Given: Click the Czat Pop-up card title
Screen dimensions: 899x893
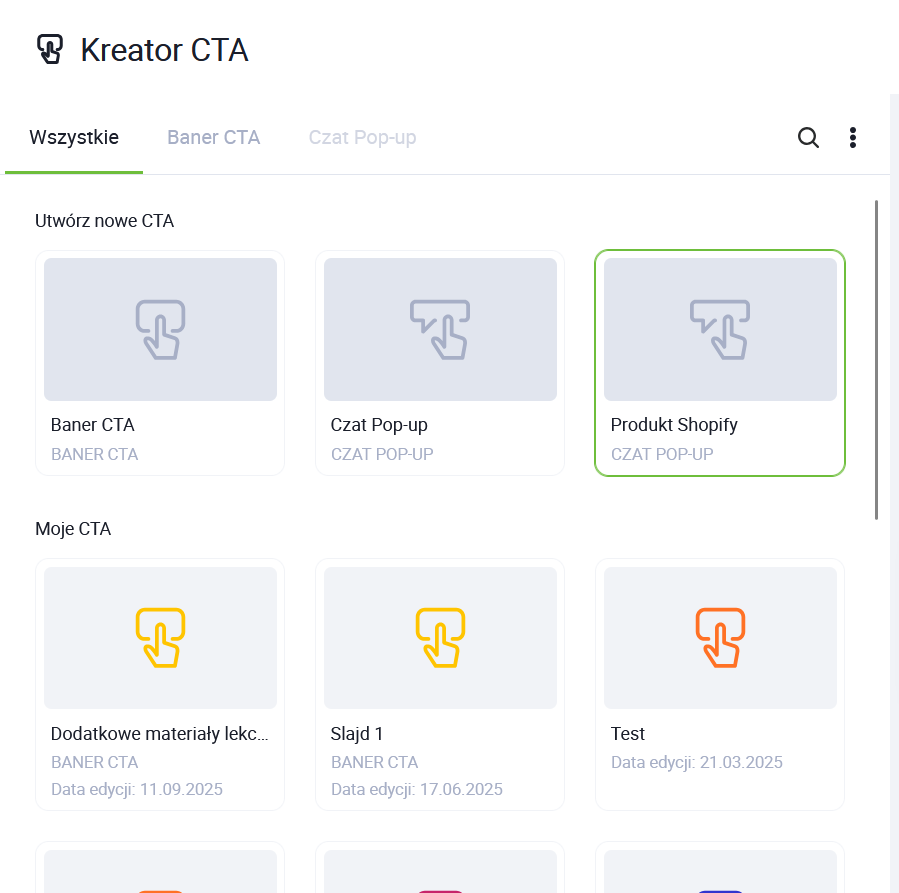Looking at the screenshot, I should 379,425.
